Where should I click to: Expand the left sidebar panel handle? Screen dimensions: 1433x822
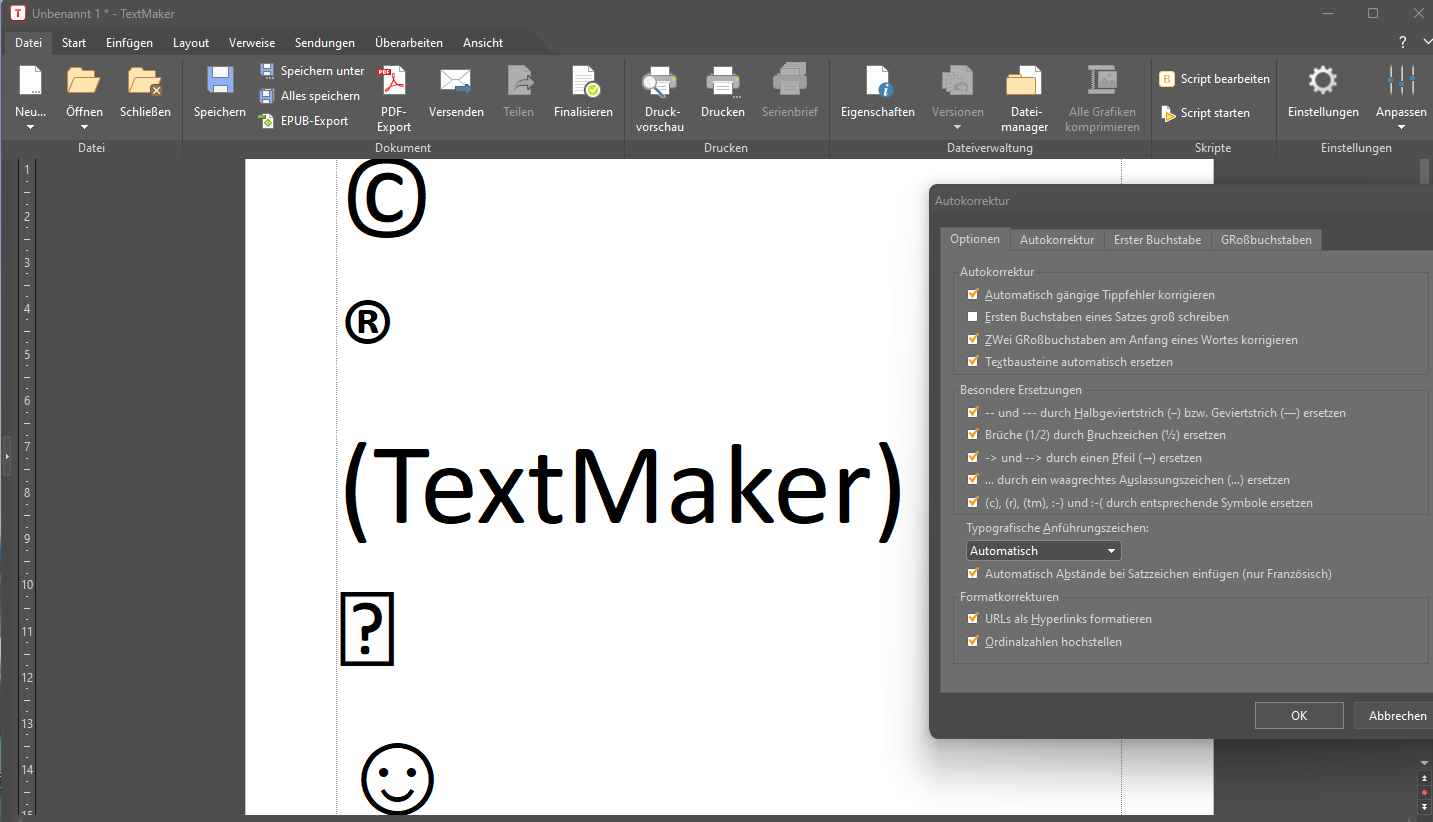tap(6, 456)
